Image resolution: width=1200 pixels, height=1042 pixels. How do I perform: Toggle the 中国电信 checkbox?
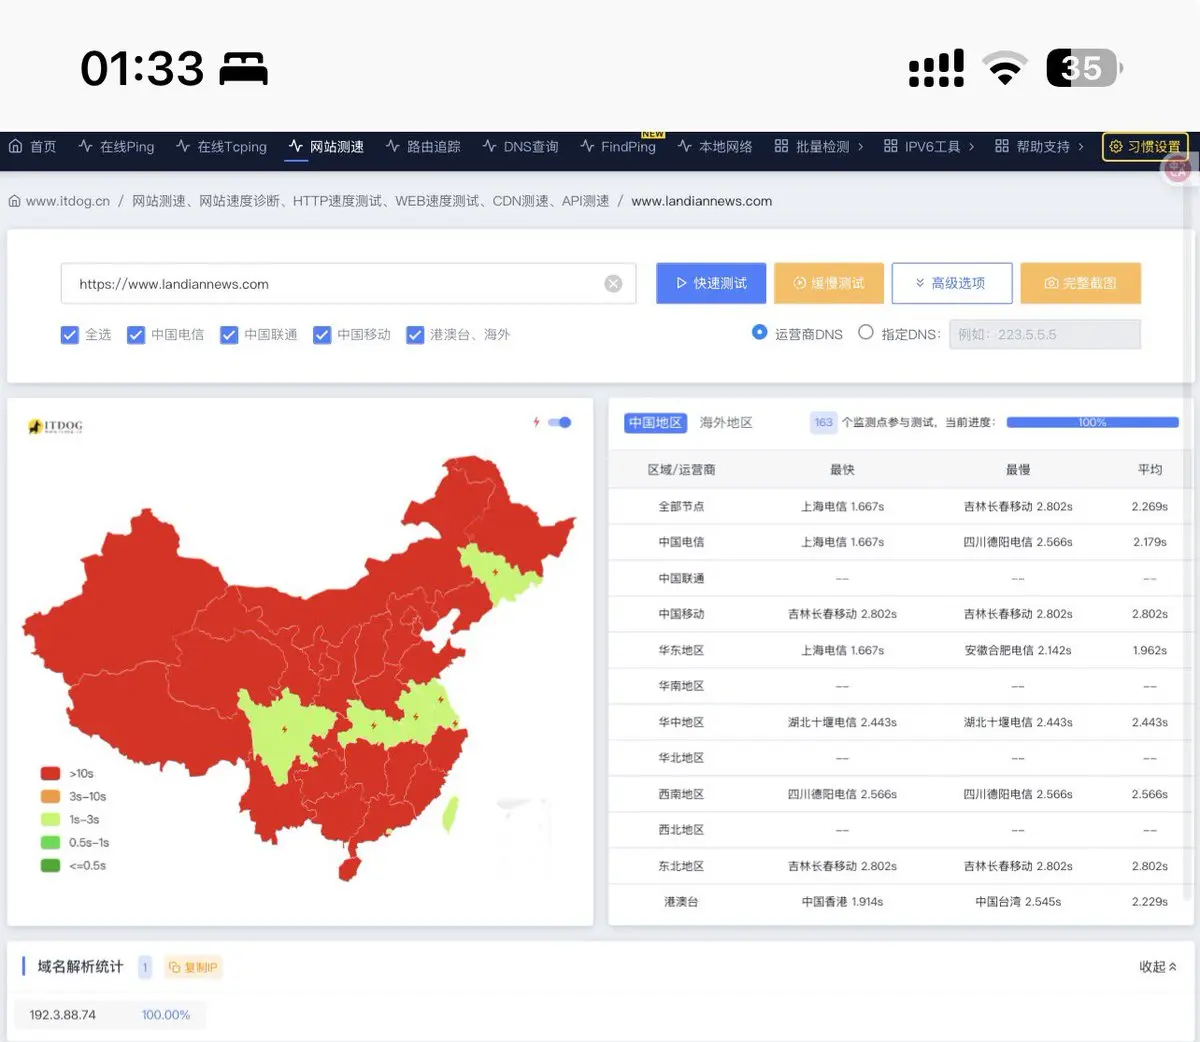click(136, 335)
